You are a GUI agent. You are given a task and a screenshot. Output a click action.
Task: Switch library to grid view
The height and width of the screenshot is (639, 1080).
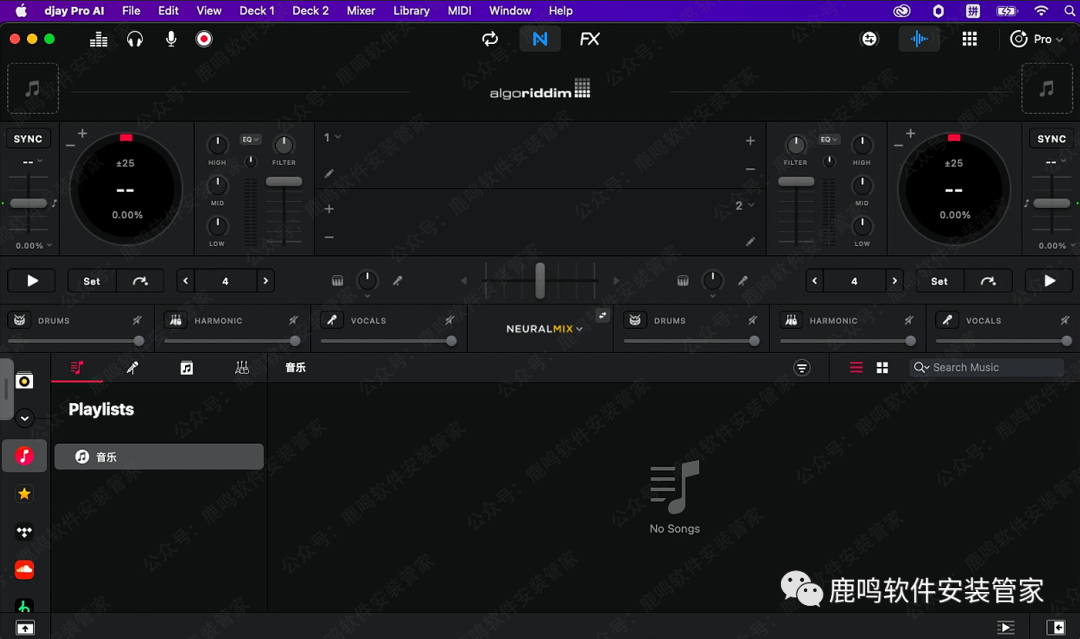(x=882, y=368)
